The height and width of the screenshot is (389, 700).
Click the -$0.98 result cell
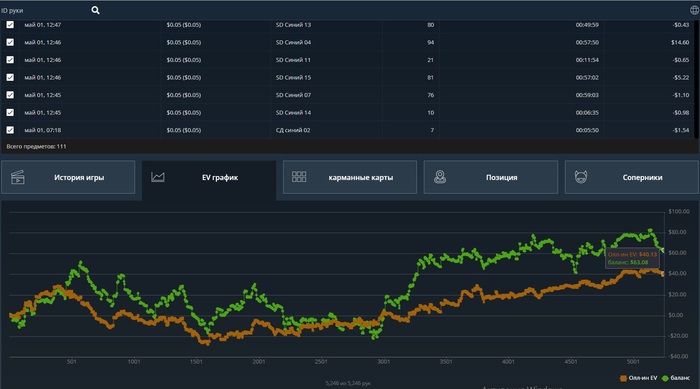[681, 113]
